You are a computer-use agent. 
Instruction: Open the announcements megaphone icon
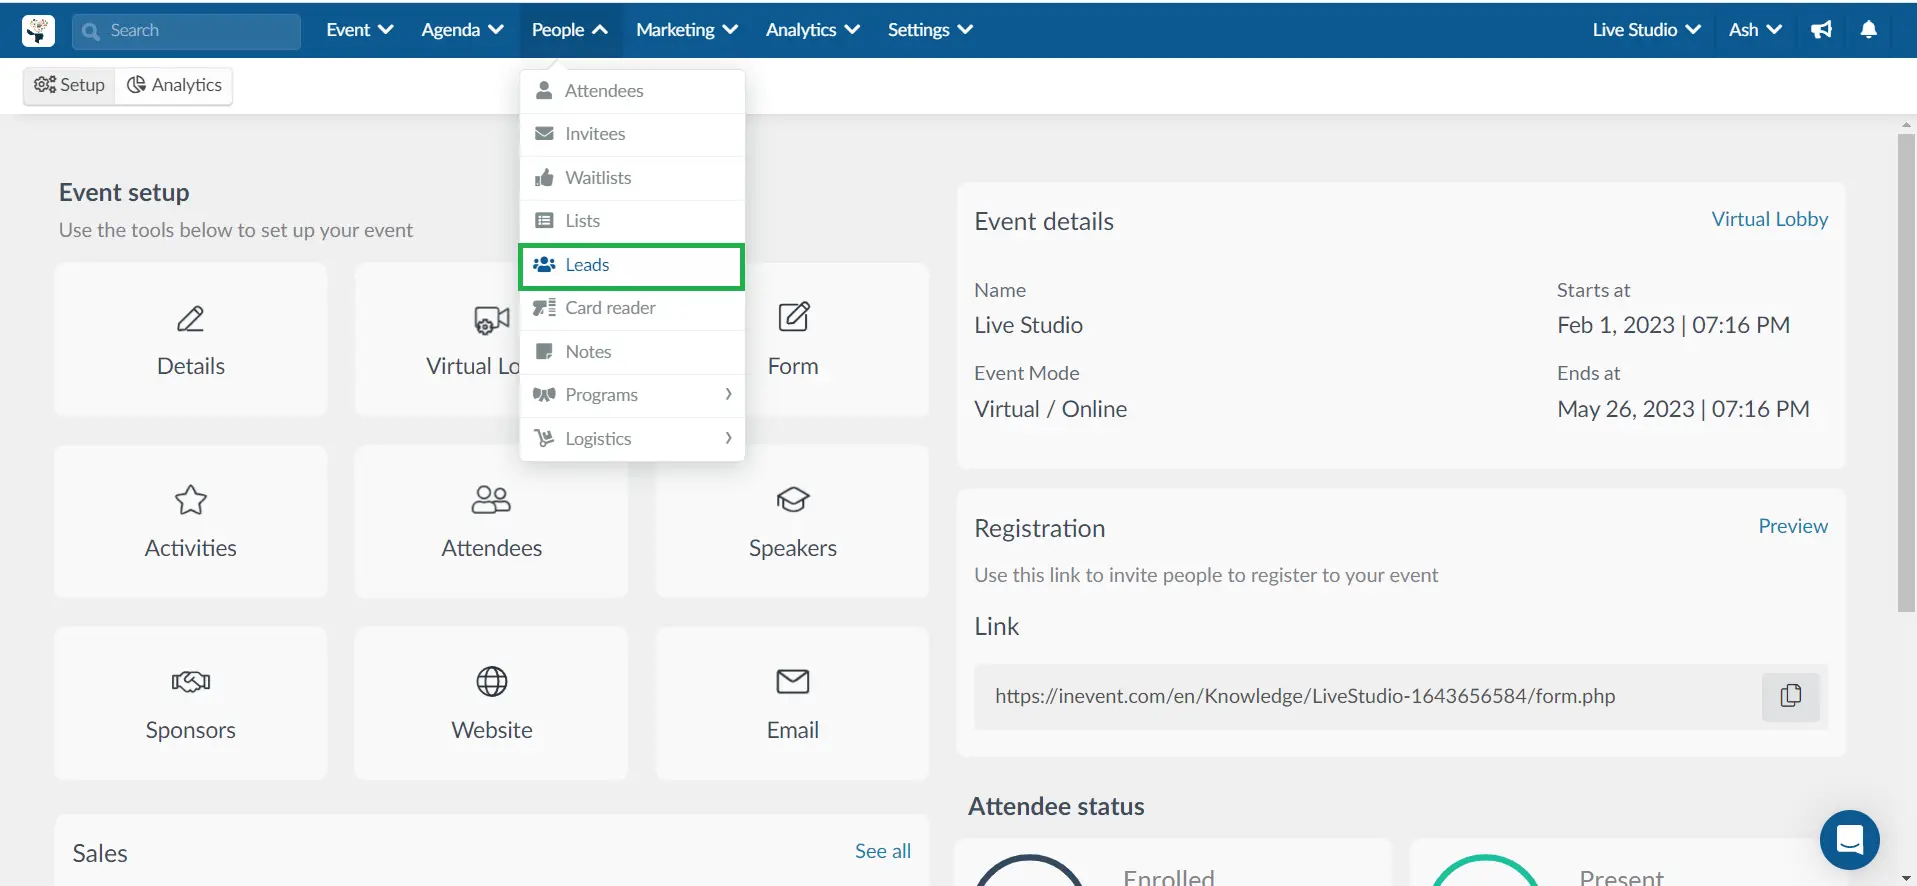(1821, 30)
